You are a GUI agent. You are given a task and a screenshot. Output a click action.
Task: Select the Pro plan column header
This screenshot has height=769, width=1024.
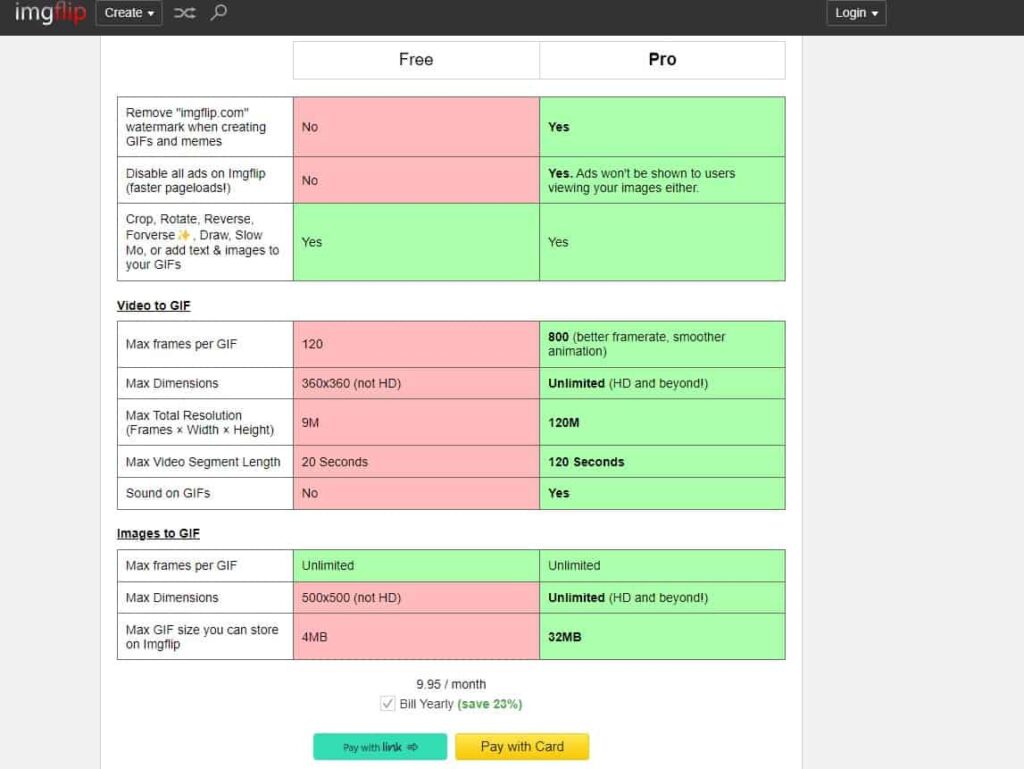point(662,60)
